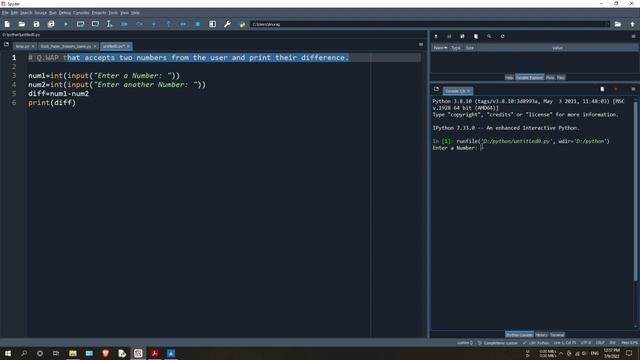The height and width of the screenshot is (360, 640).
Task: Save all files icon
Action: (51, 24)
